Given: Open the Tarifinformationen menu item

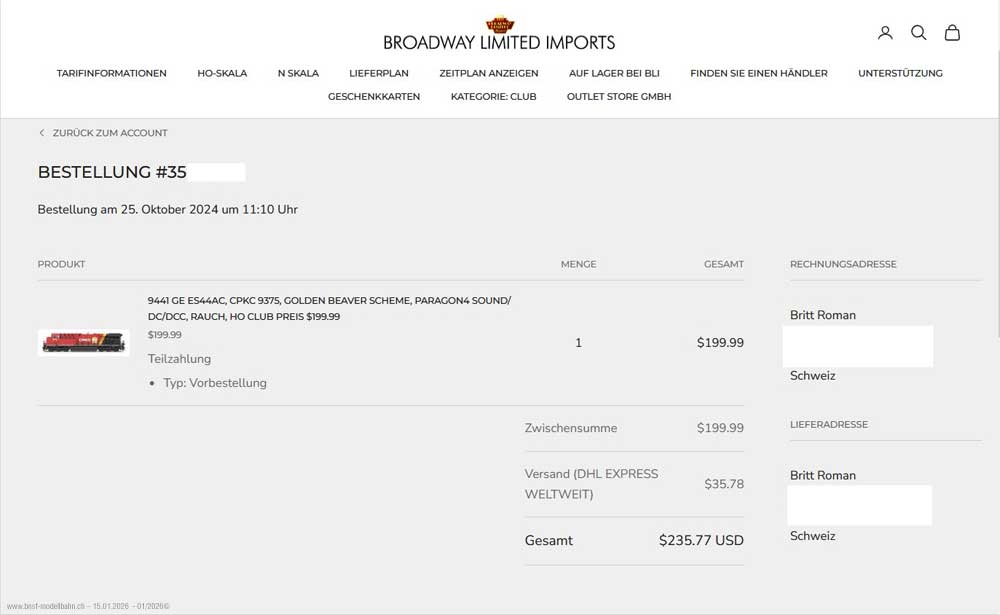Looking at the screenshot, I should 112,73.
